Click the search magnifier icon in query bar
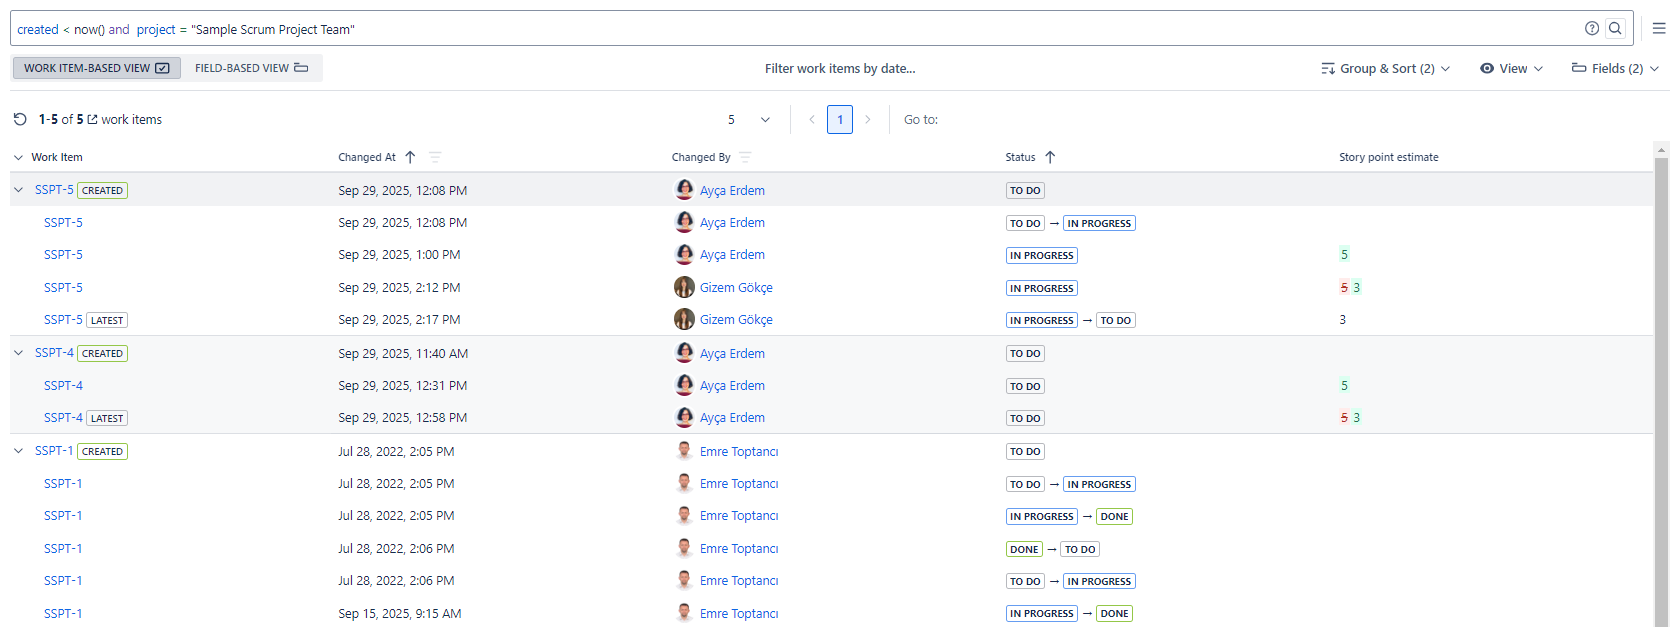This screenshot has height=627, width=1670. click(x=1615, y=29)
